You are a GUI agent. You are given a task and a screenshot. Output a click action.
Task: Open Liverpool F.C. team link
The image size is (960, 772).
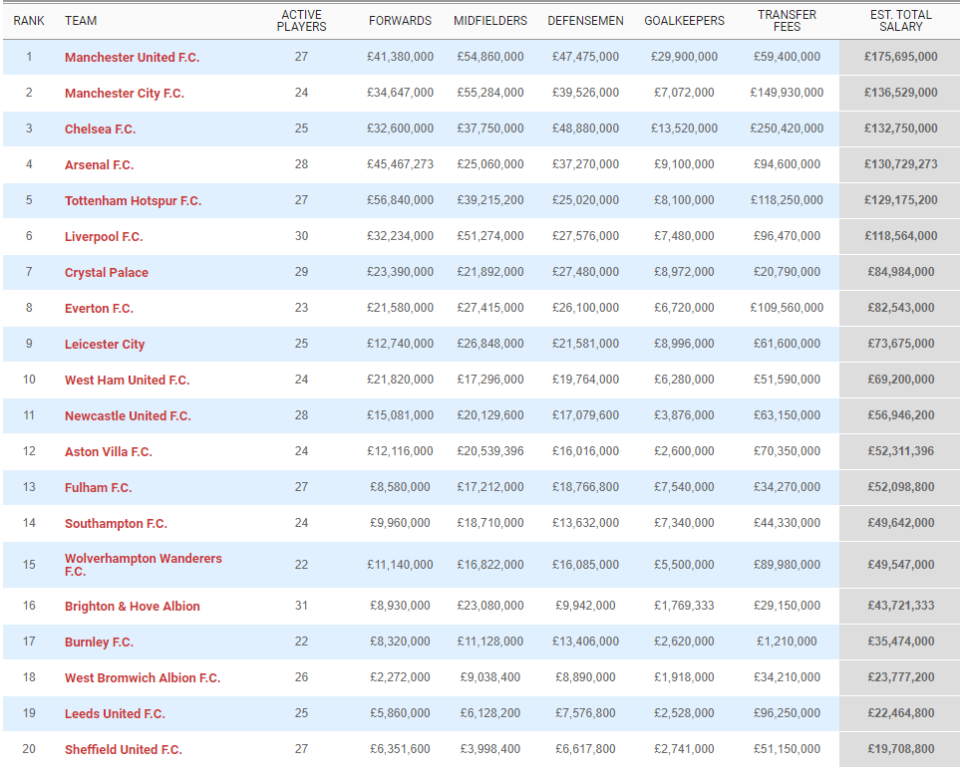click(x=103, y=237)
